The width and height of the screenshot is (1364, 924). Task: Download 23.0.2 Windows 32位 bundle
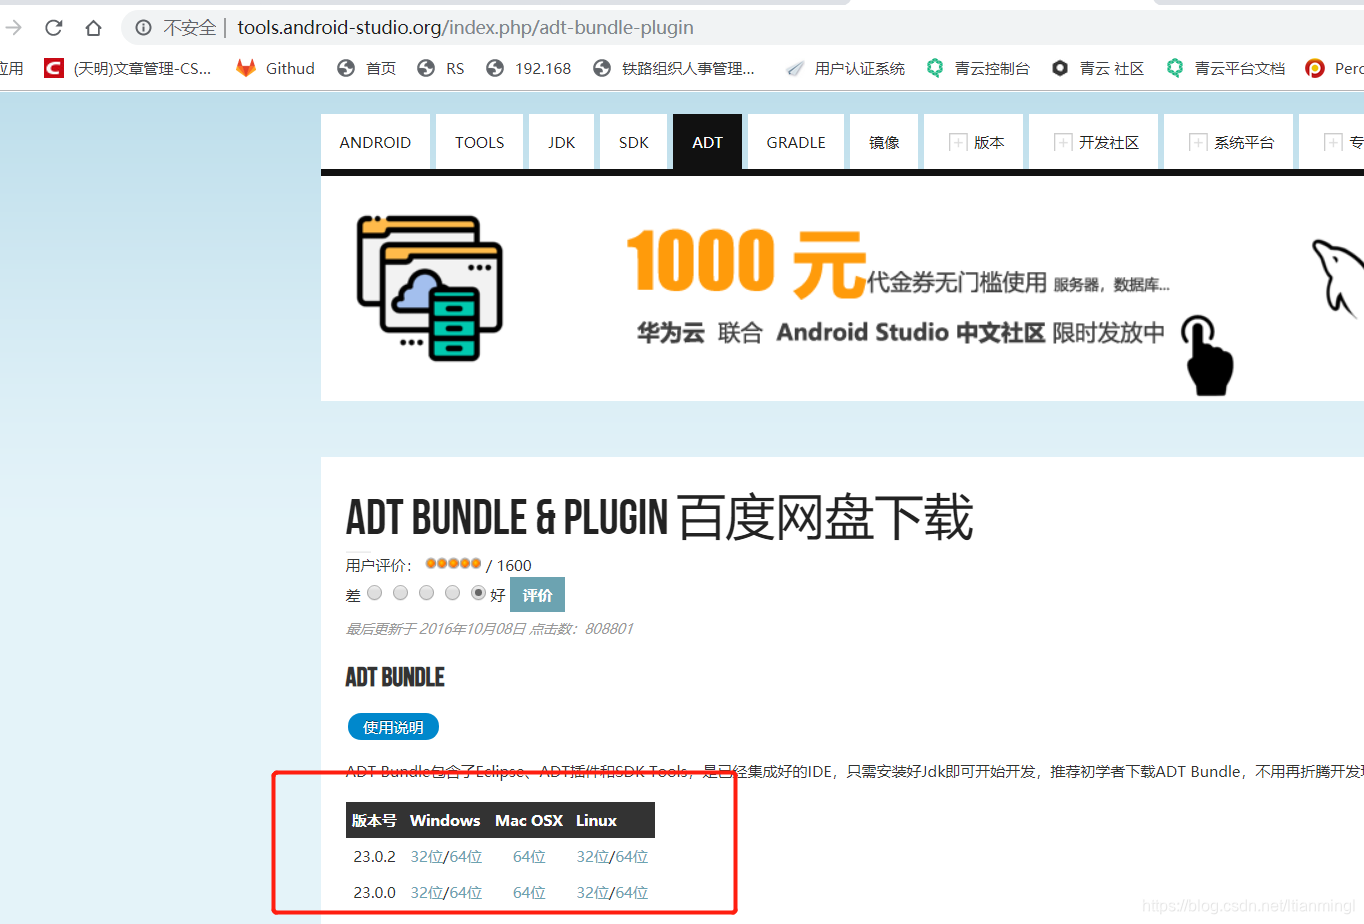tap(427, 857)
